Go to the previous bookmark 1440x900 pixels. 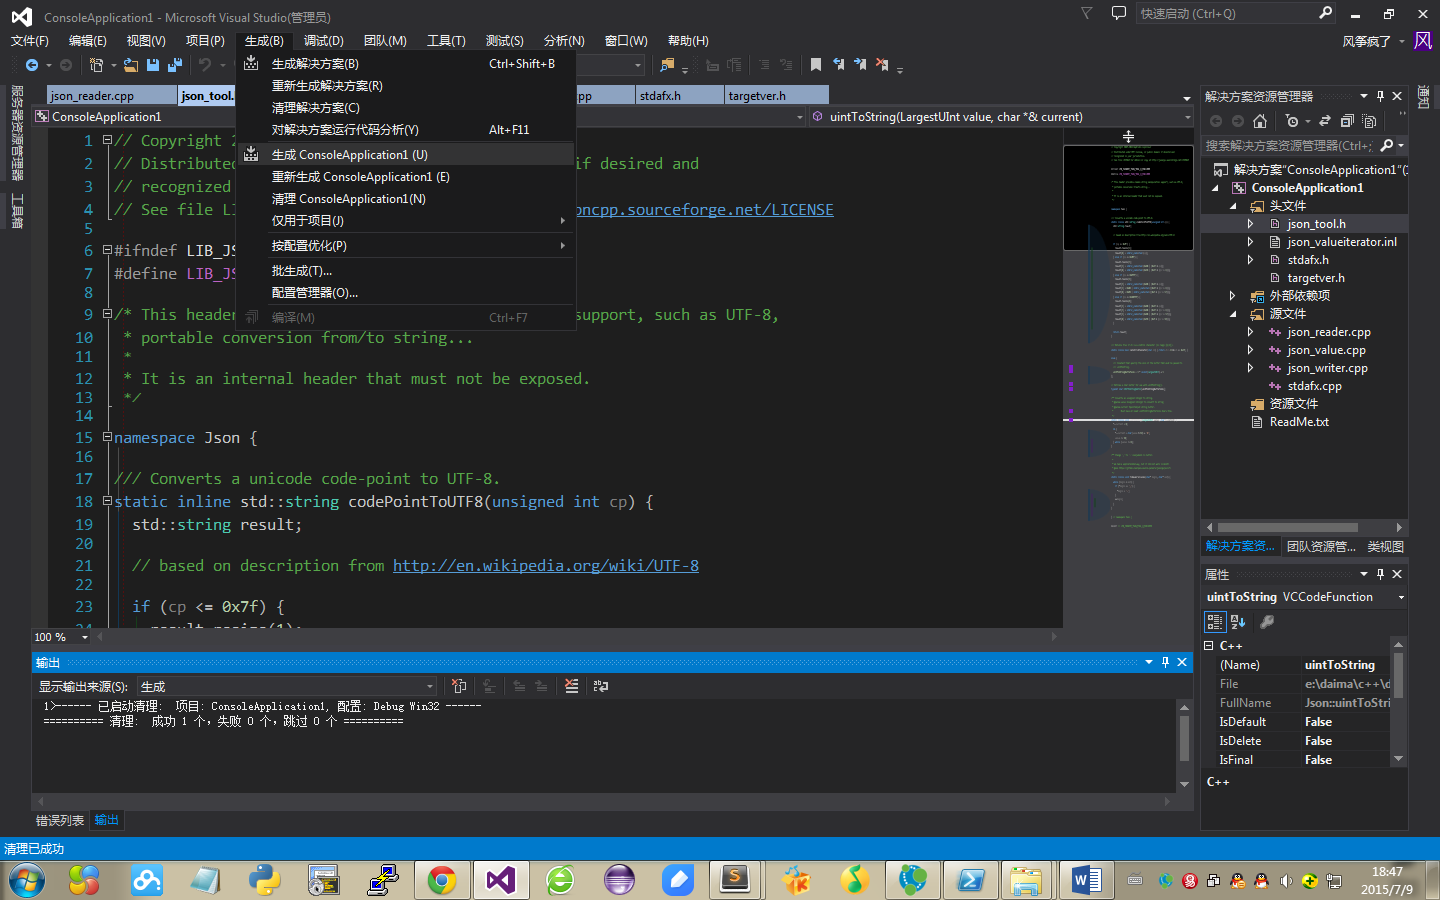click(x=838, y=65)
